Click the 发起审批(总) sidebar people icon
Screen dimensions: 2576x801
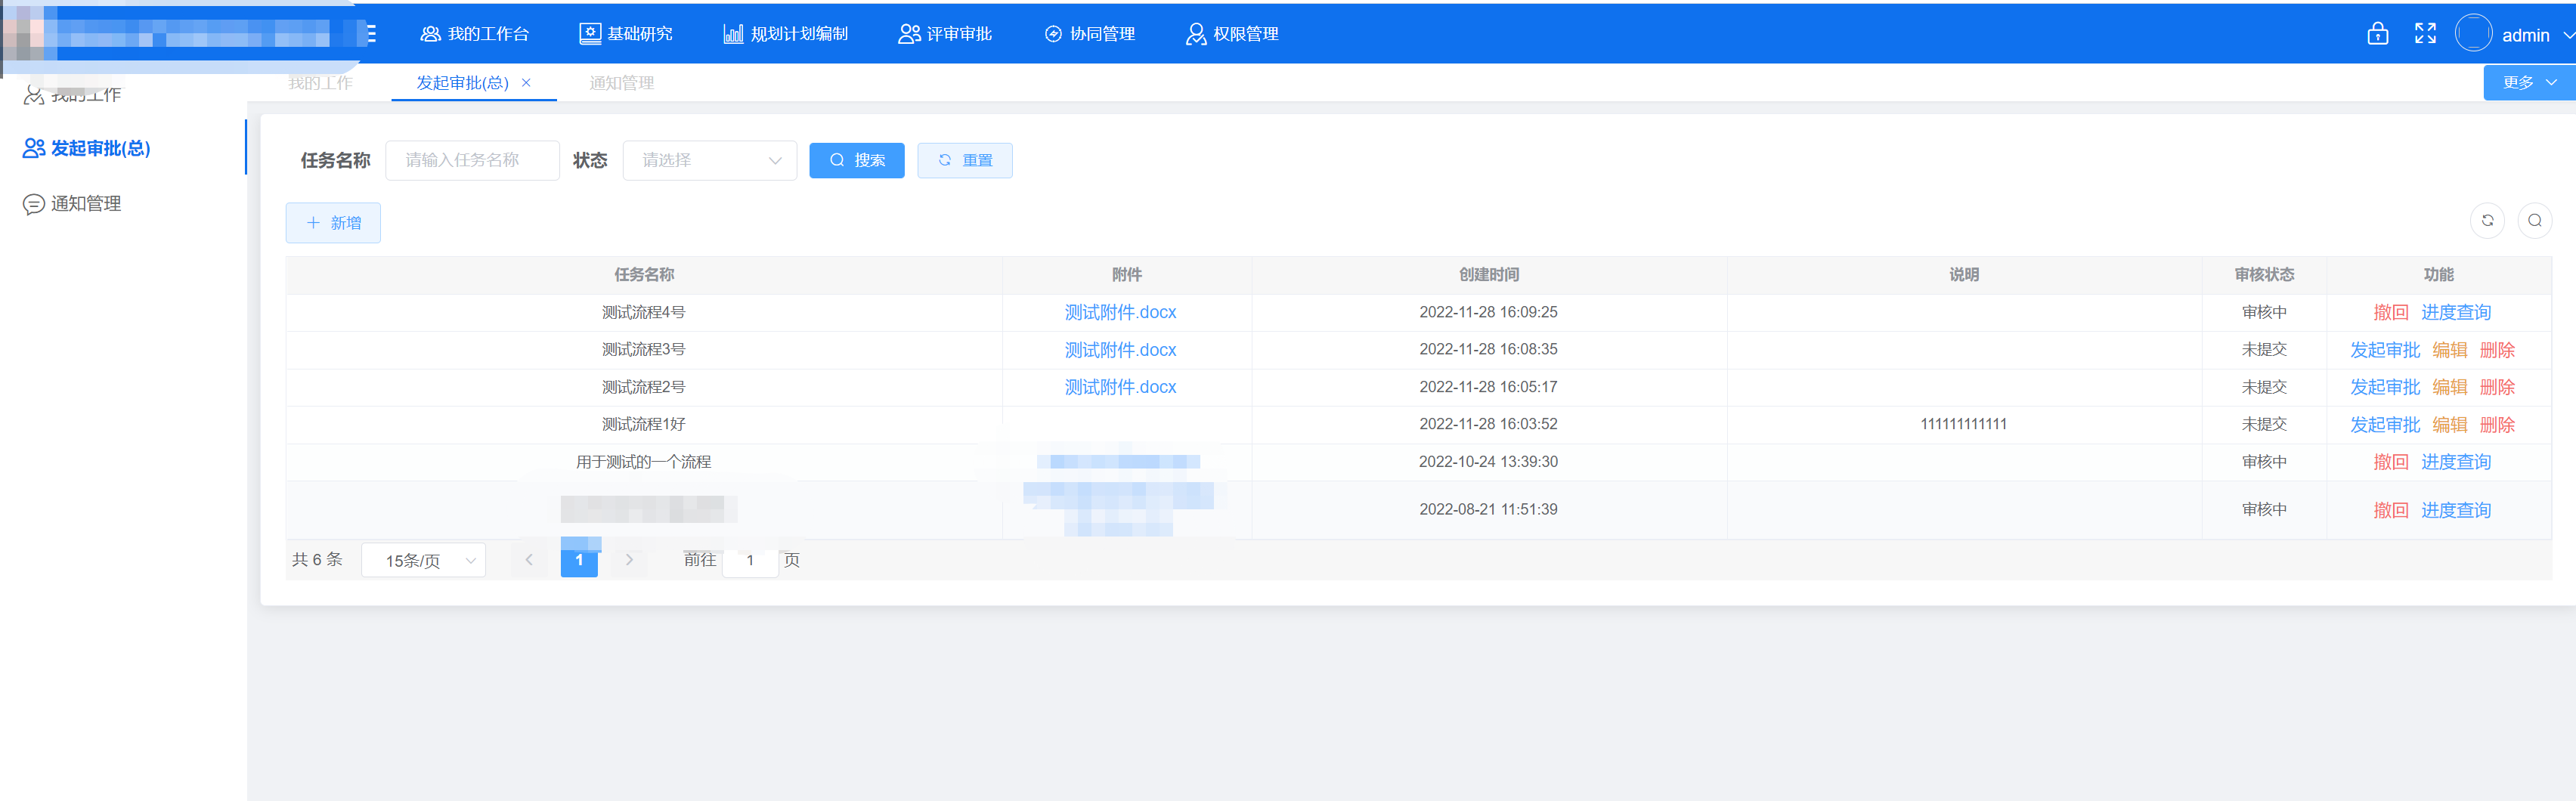pyautogui.click(x=34, y=148)
